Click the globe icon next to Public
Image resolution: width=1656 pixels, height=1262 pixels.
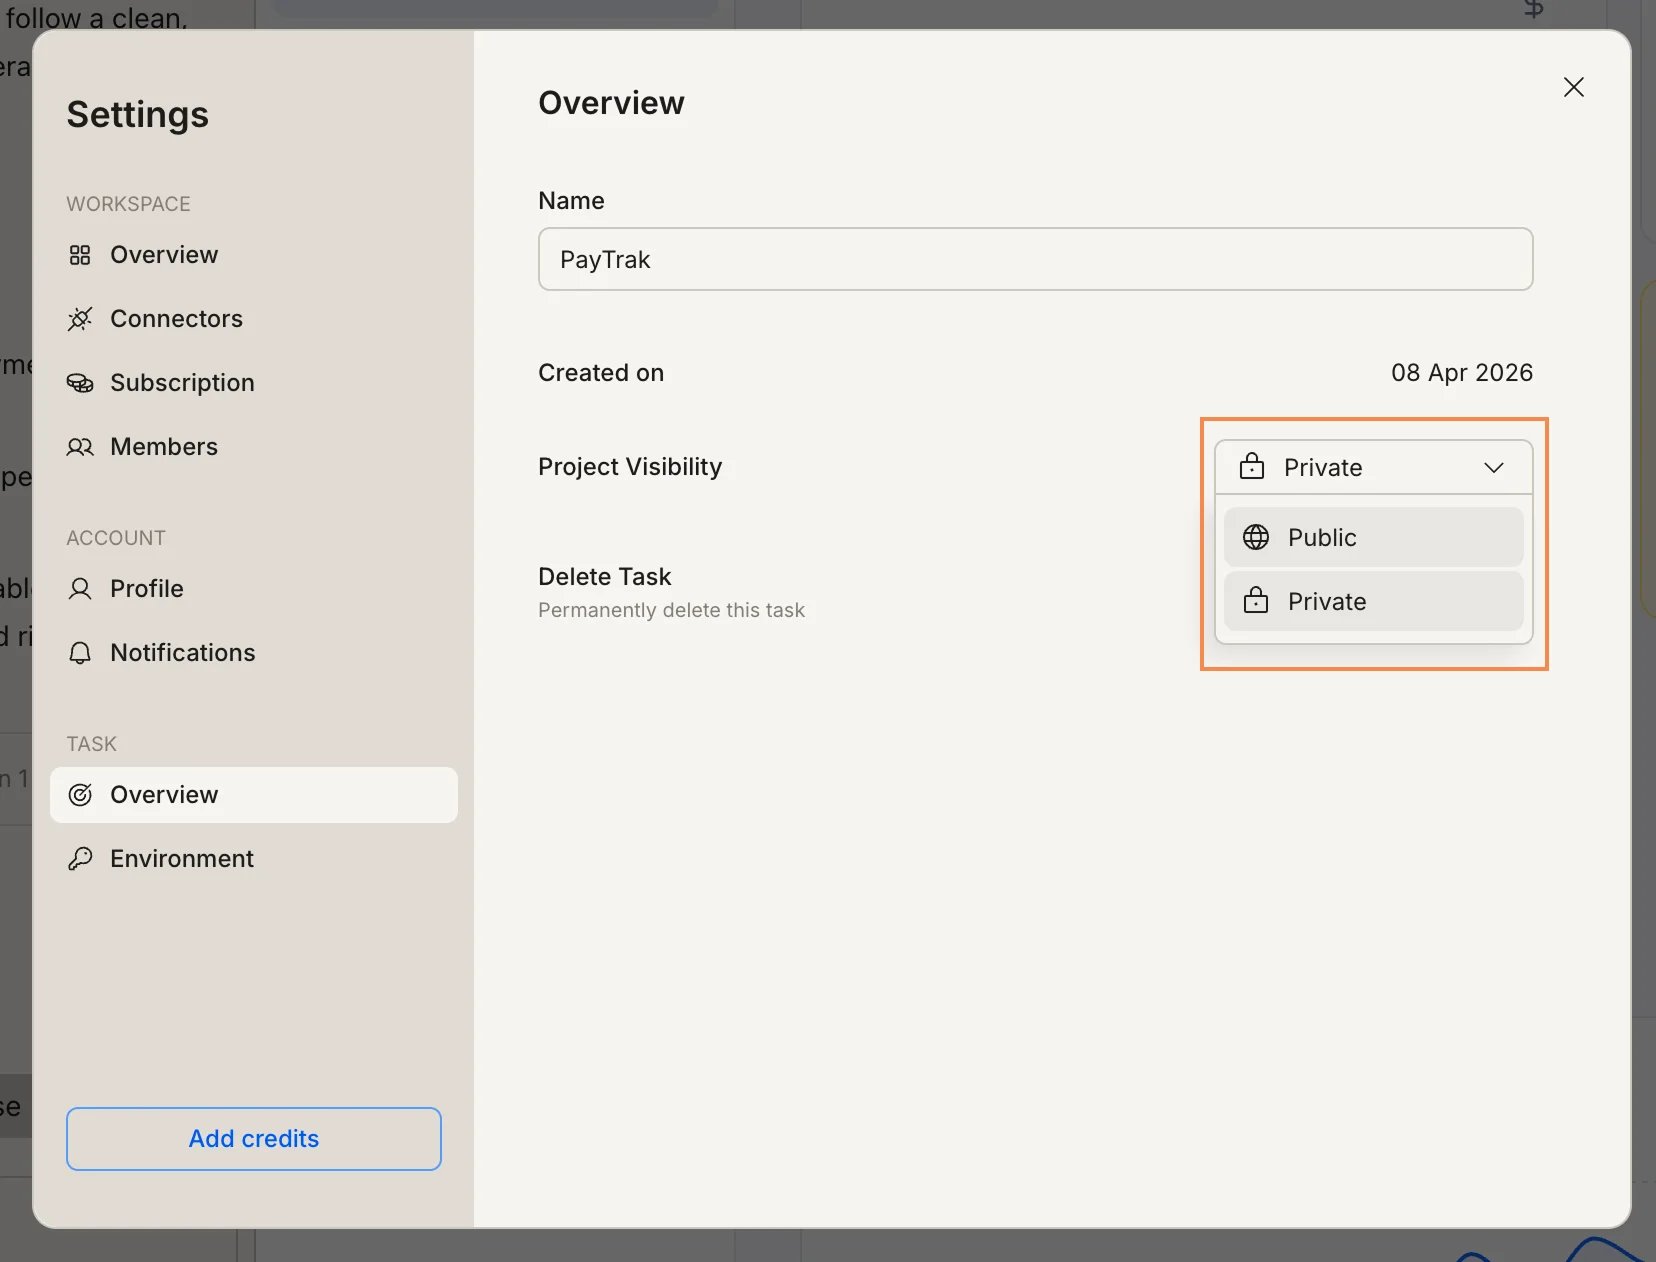[1256, 537]
